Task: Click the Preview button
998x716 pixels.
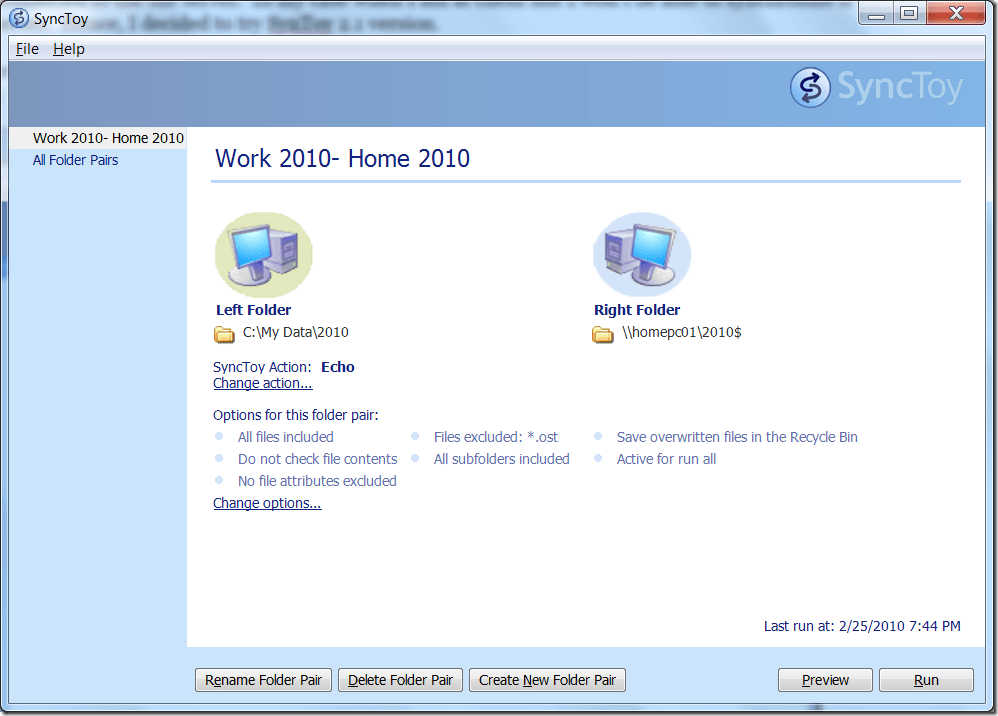Action: coord(825,680)
